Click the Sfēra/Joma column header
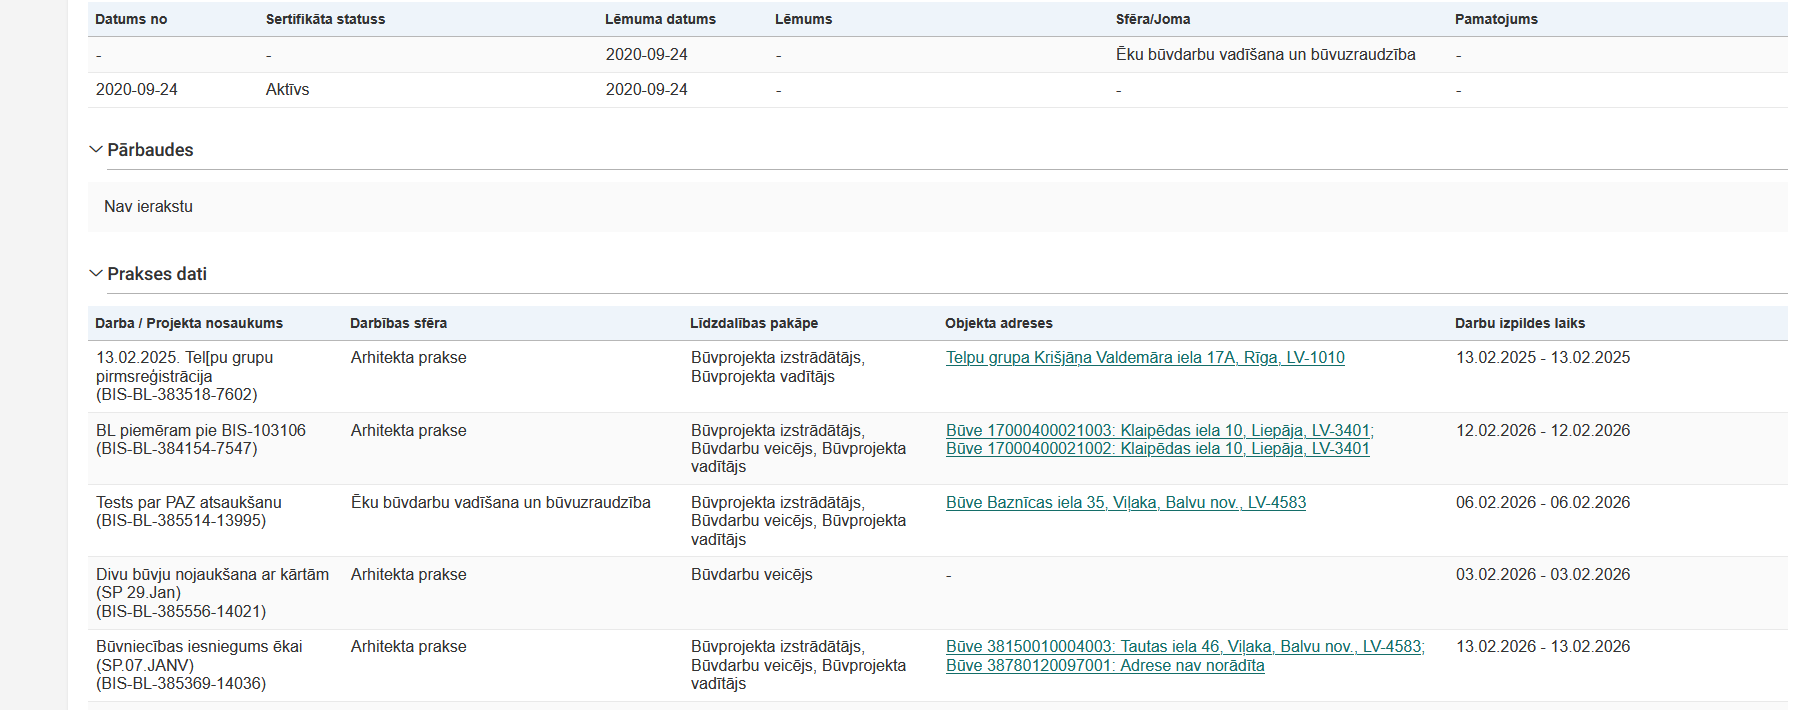The width and height of the screenshot is (1797, 710). [1152, 19]
